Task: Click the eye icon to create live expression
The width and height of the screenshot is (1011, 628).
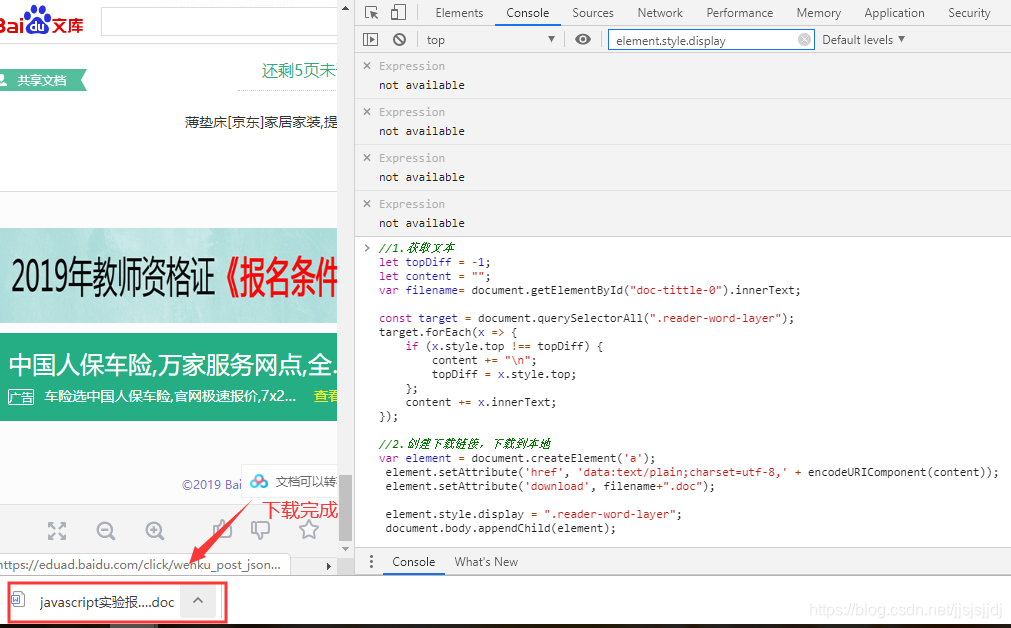Action: 583,39
